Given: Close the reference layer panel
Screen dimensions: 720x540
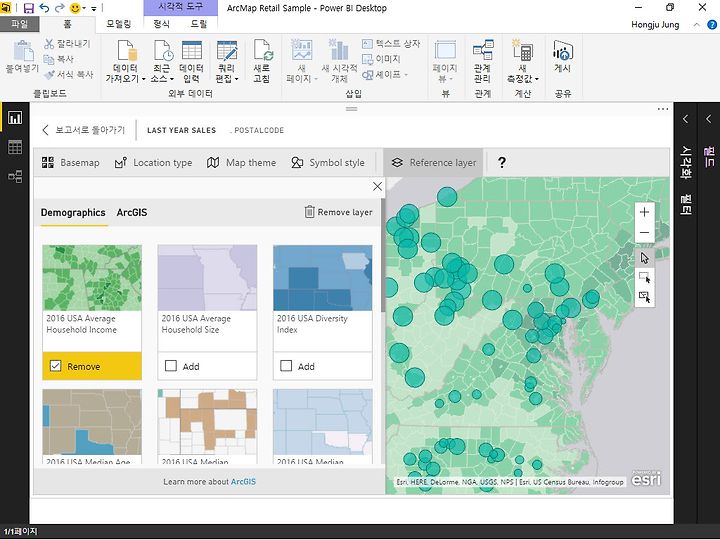Looking at the screenshot, I should pos(377,186).
